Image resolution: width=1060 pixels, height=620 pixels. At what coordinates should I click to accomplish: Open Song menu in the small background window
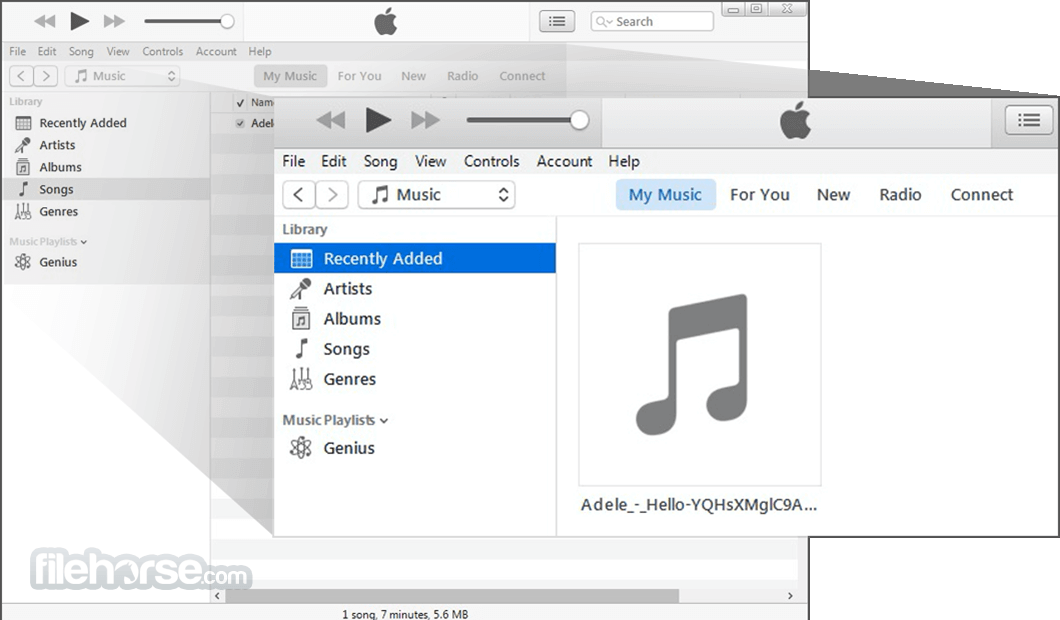[81, 51]
